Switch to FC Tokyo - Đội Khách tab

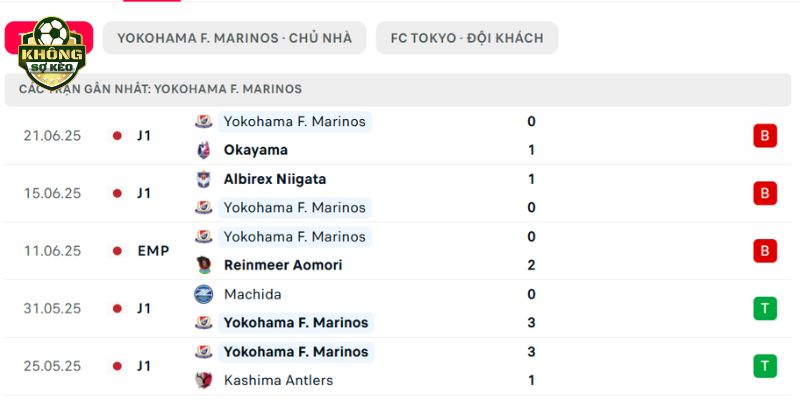point(467,38)
